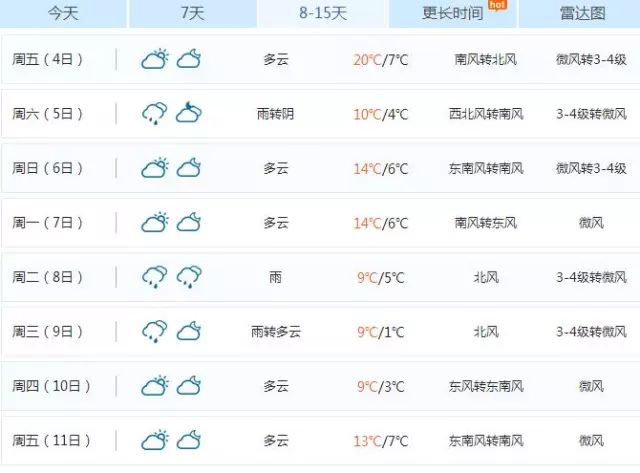Switch to the 今天 tab

(x=63, y=13)
